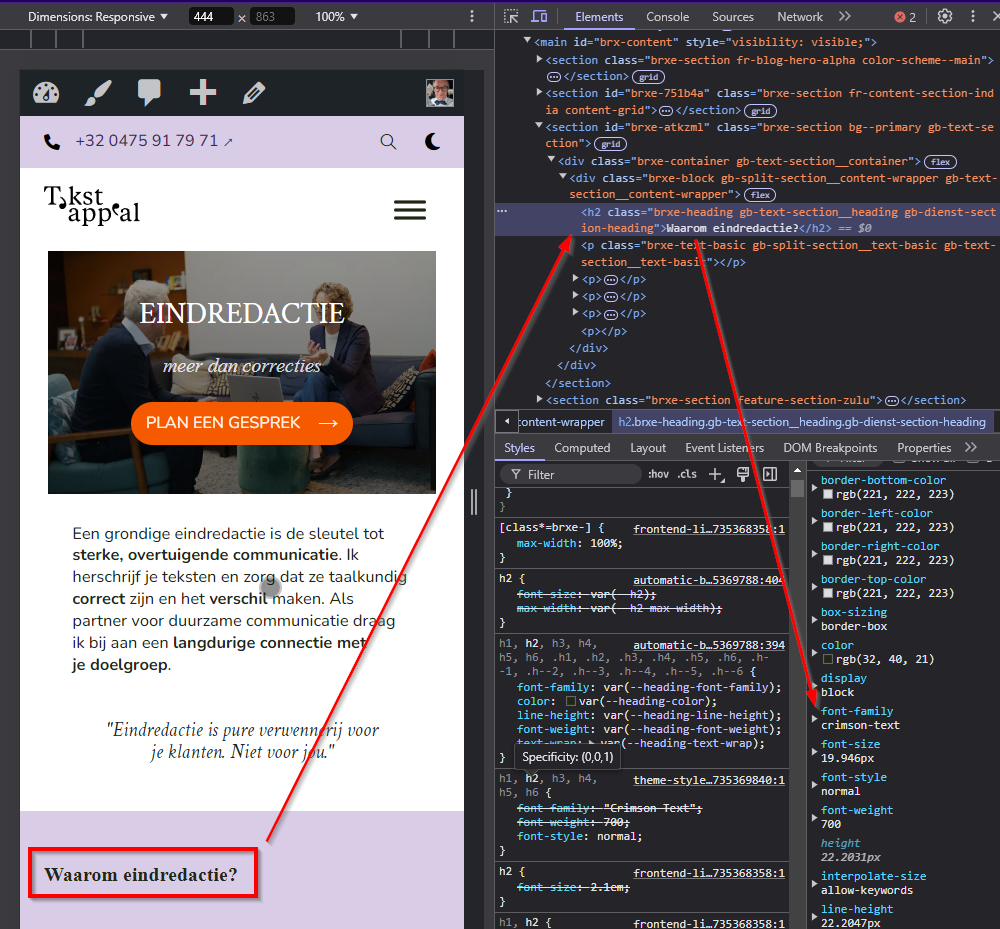The width and height of the screenshot is (1000, 929).
Task: Click the ellipsis inside the brxe-751b4a section node
Action: [x=666, y=111]
